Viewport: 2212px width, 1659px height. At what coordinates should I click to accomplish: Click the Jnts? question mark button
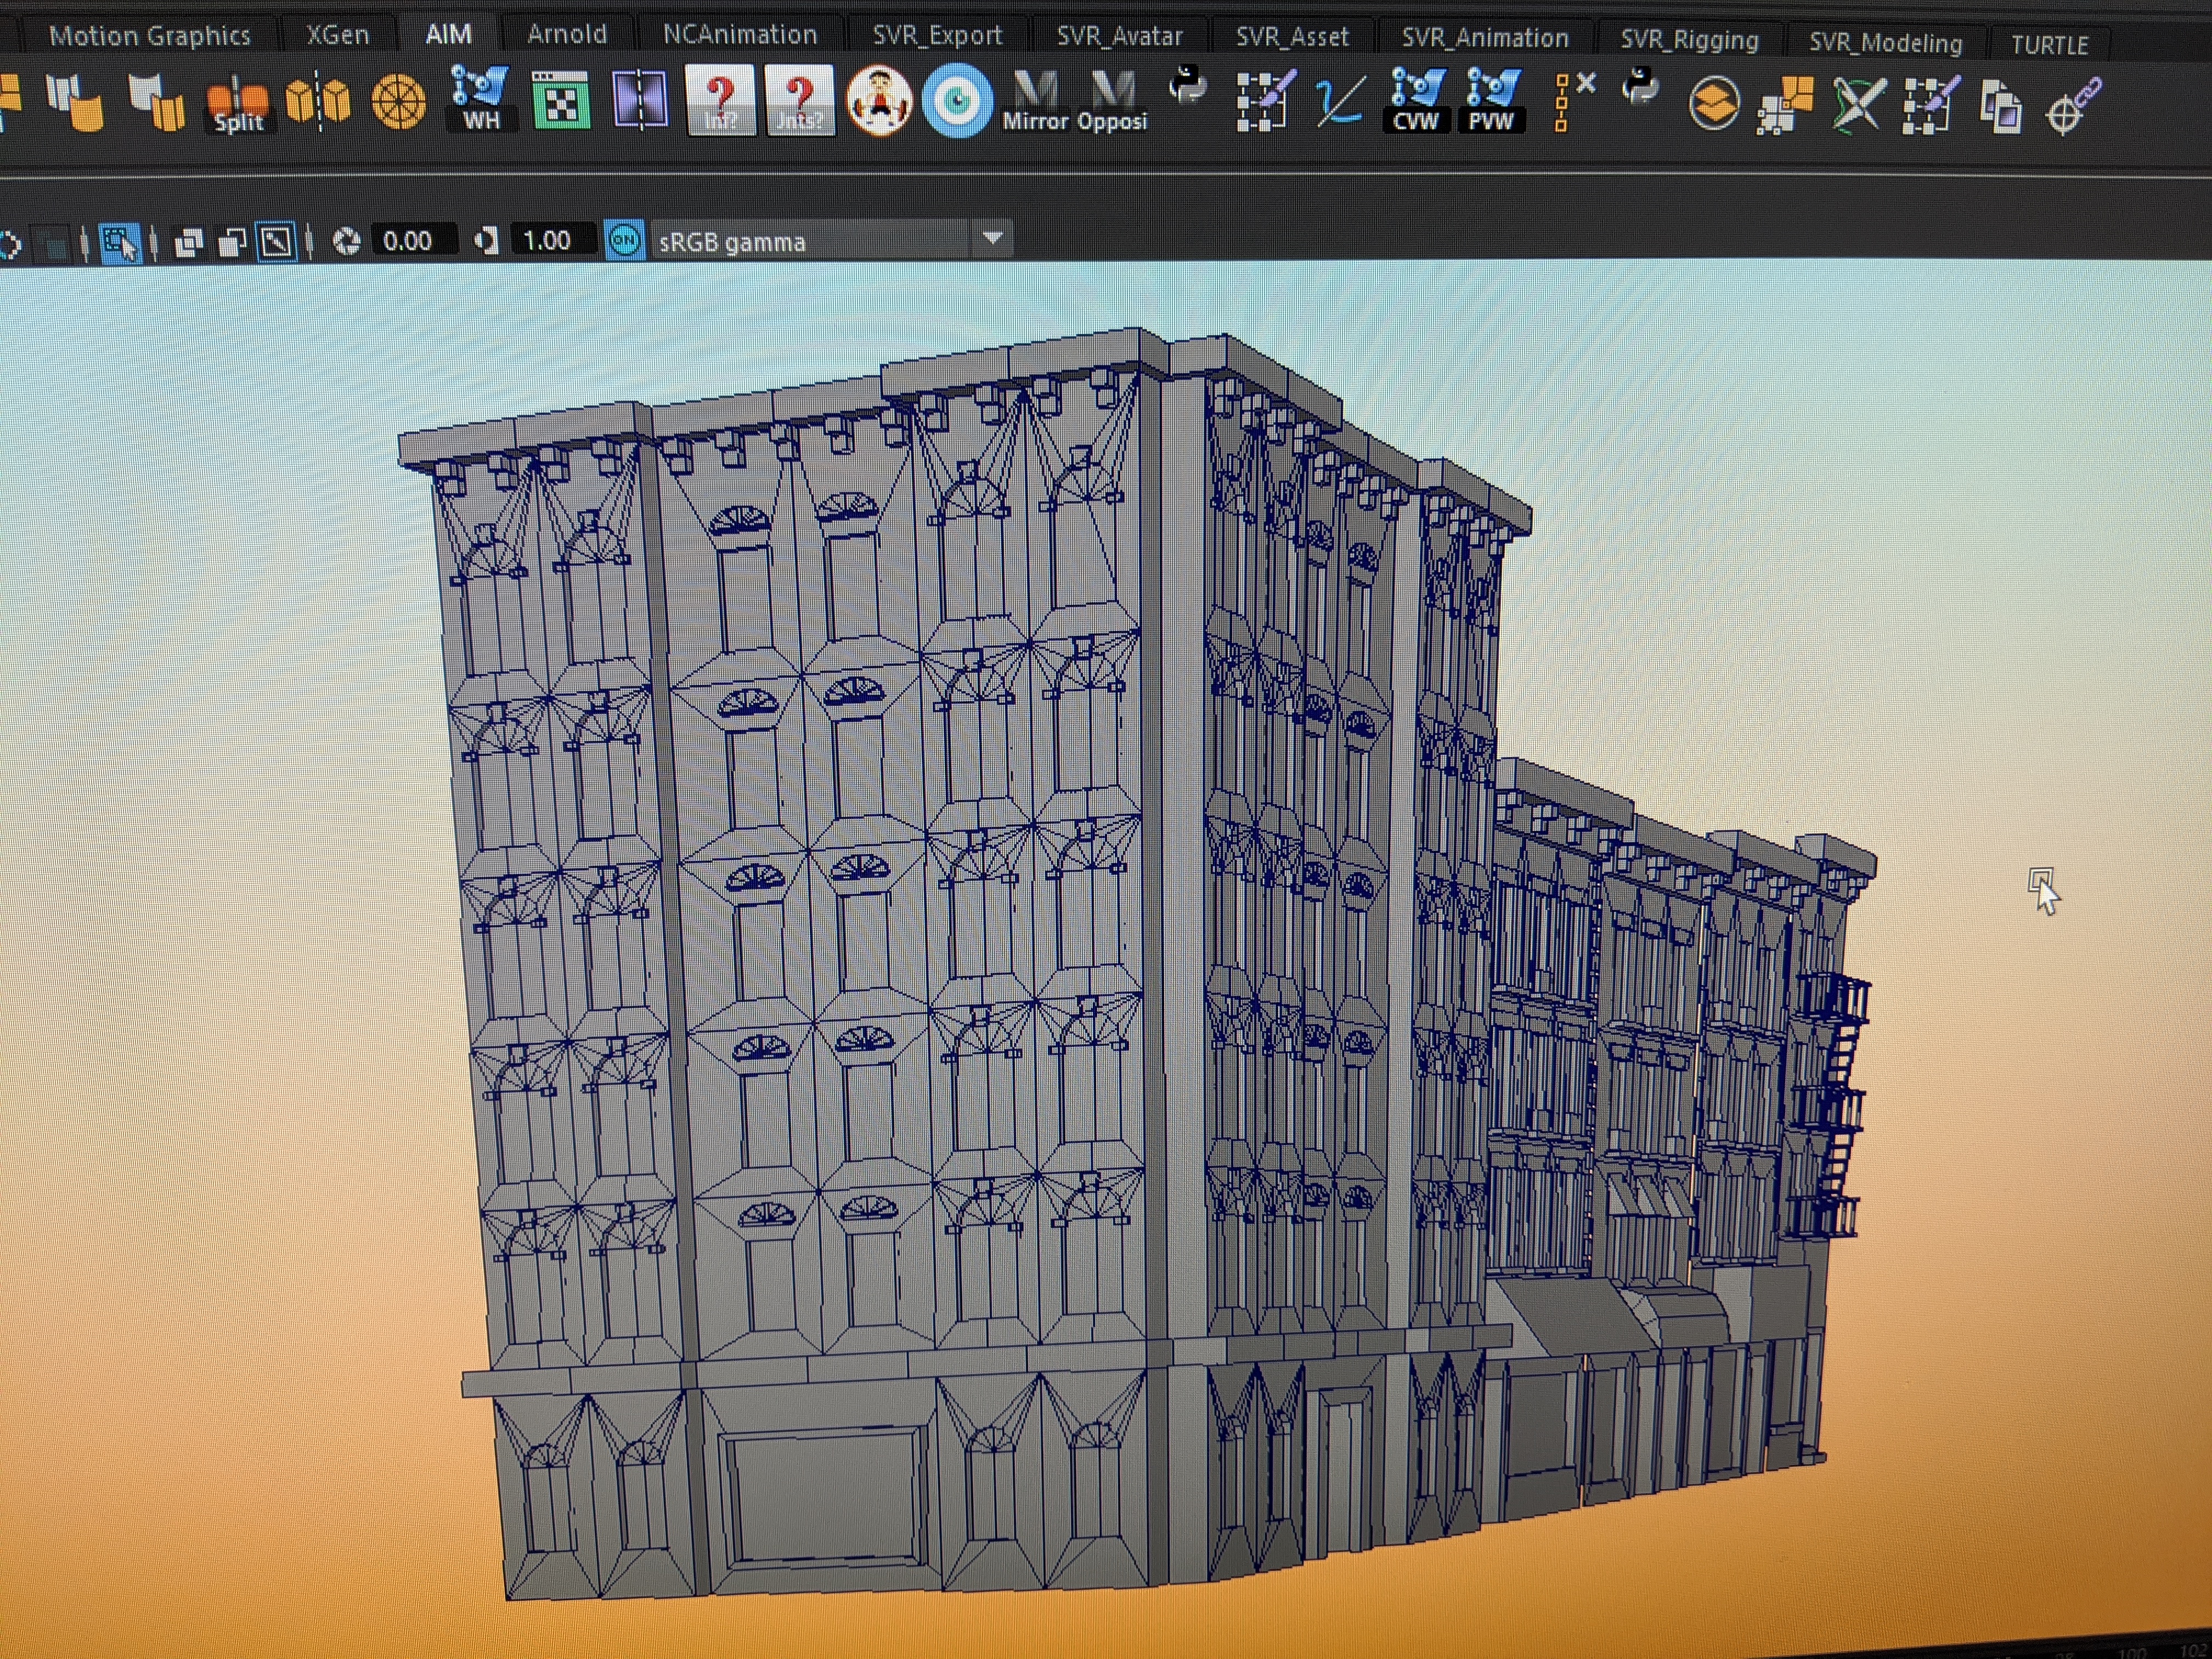click(x=799, y=101)
